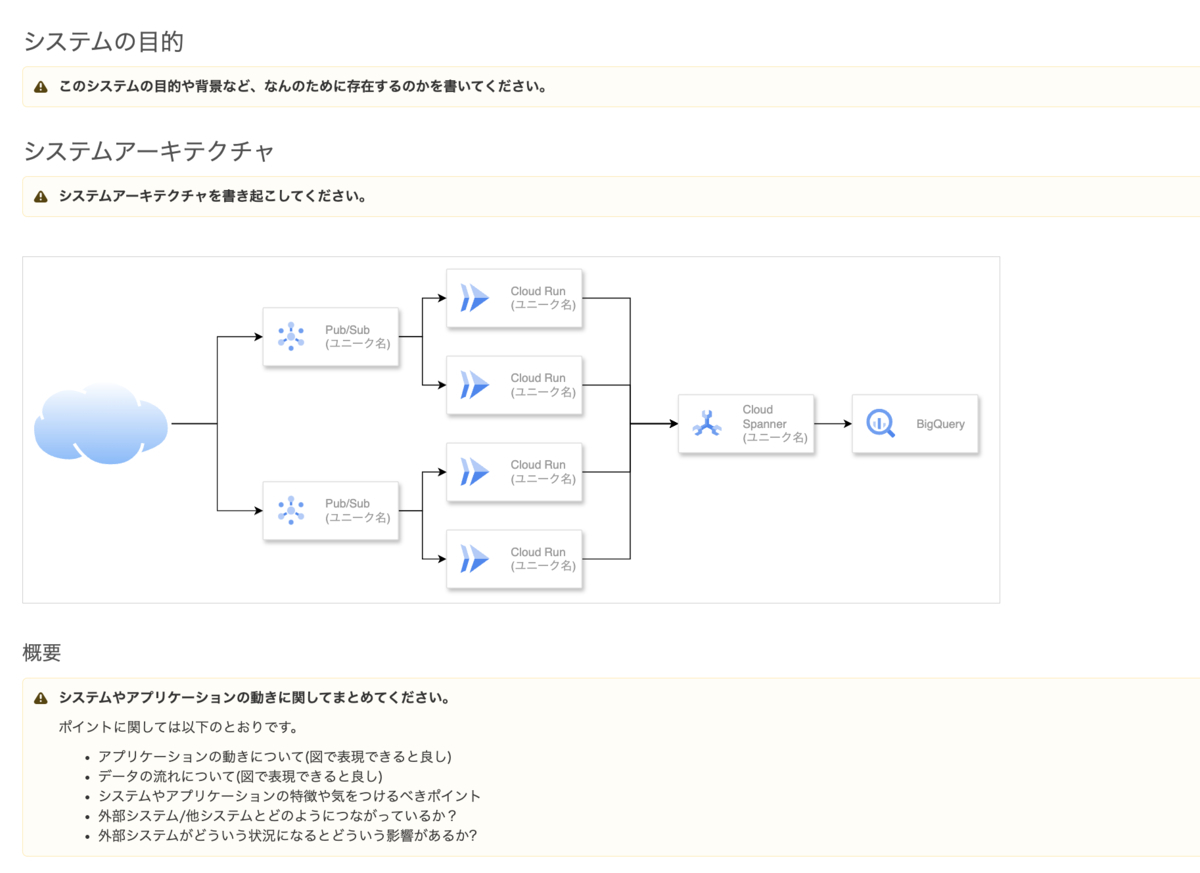Click the blue cloud icon in the diagram
Image resolution: width=1200 pixels, height=873 pixels.
pos(100,424)
